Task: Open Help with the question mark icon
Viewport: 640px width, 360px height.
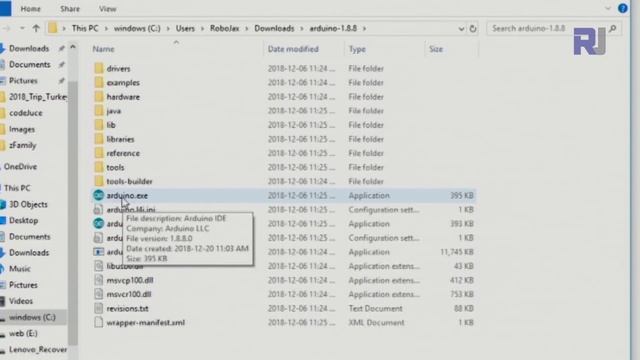Action: coord(622,8)
